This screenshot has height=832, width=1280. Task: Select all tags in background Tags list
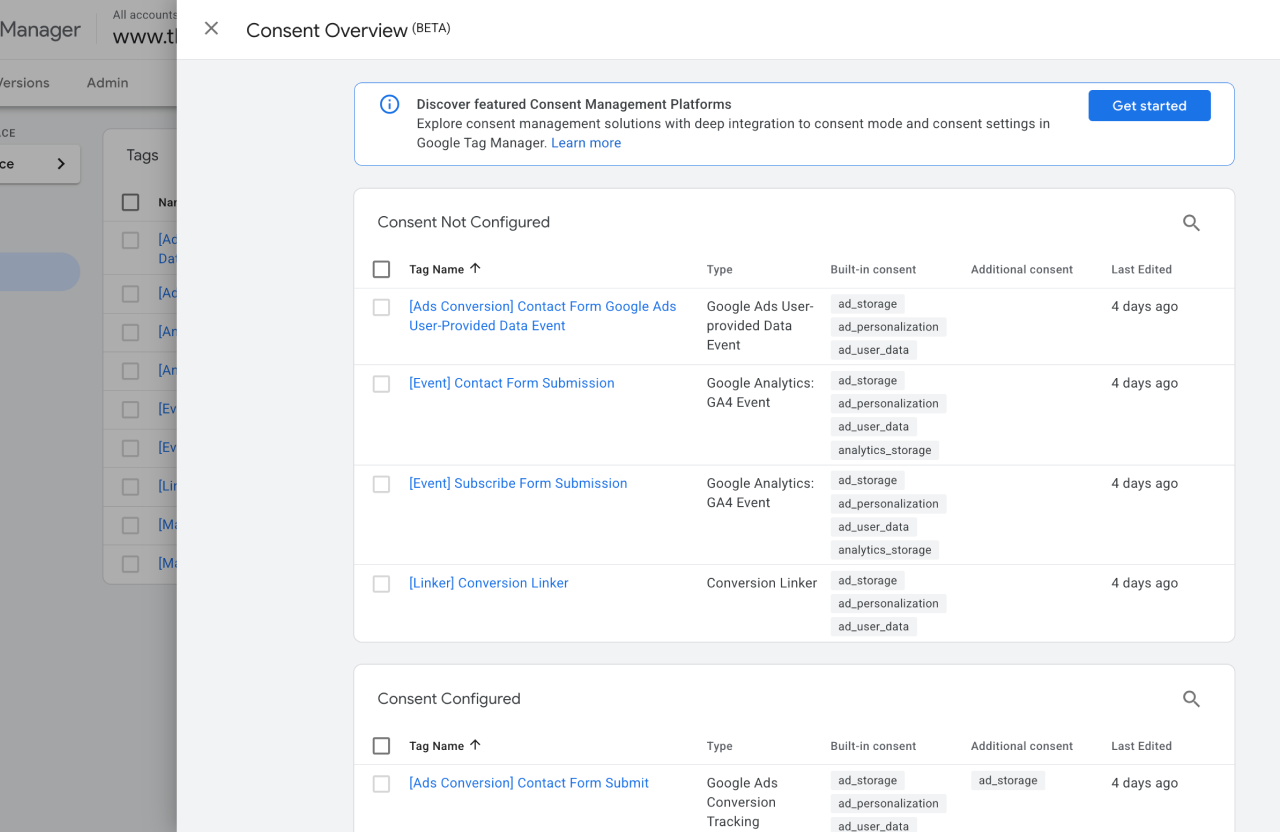(x=131, y=202)
